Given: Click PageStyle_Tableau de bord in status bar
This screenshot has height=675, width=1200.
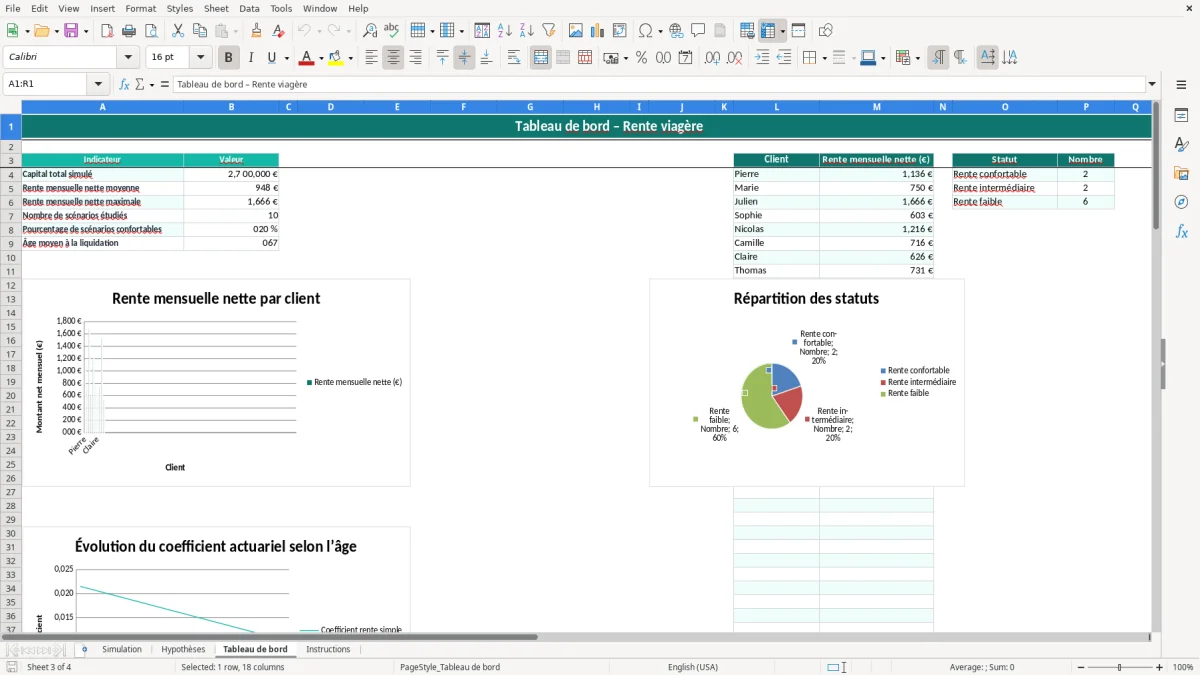Looking at the screenshot, I should pyautogui.click(x=450, y=667).
